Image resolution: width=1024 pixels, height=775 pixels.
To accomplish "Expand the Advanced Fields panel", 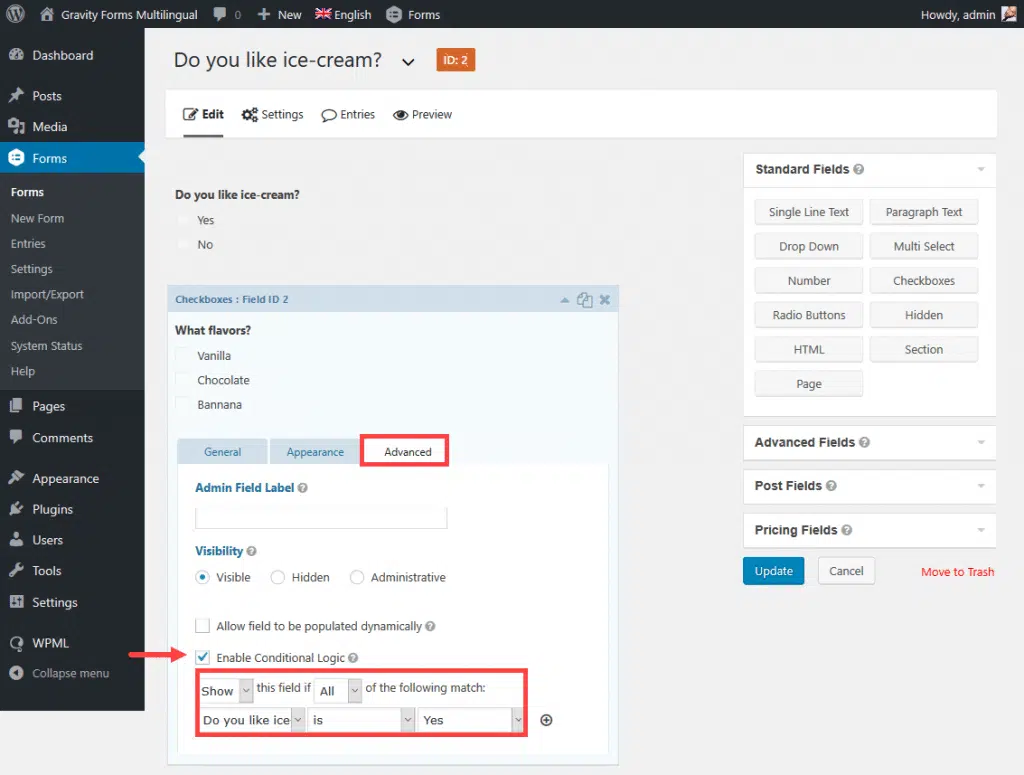I will click(x=981, y=442).
